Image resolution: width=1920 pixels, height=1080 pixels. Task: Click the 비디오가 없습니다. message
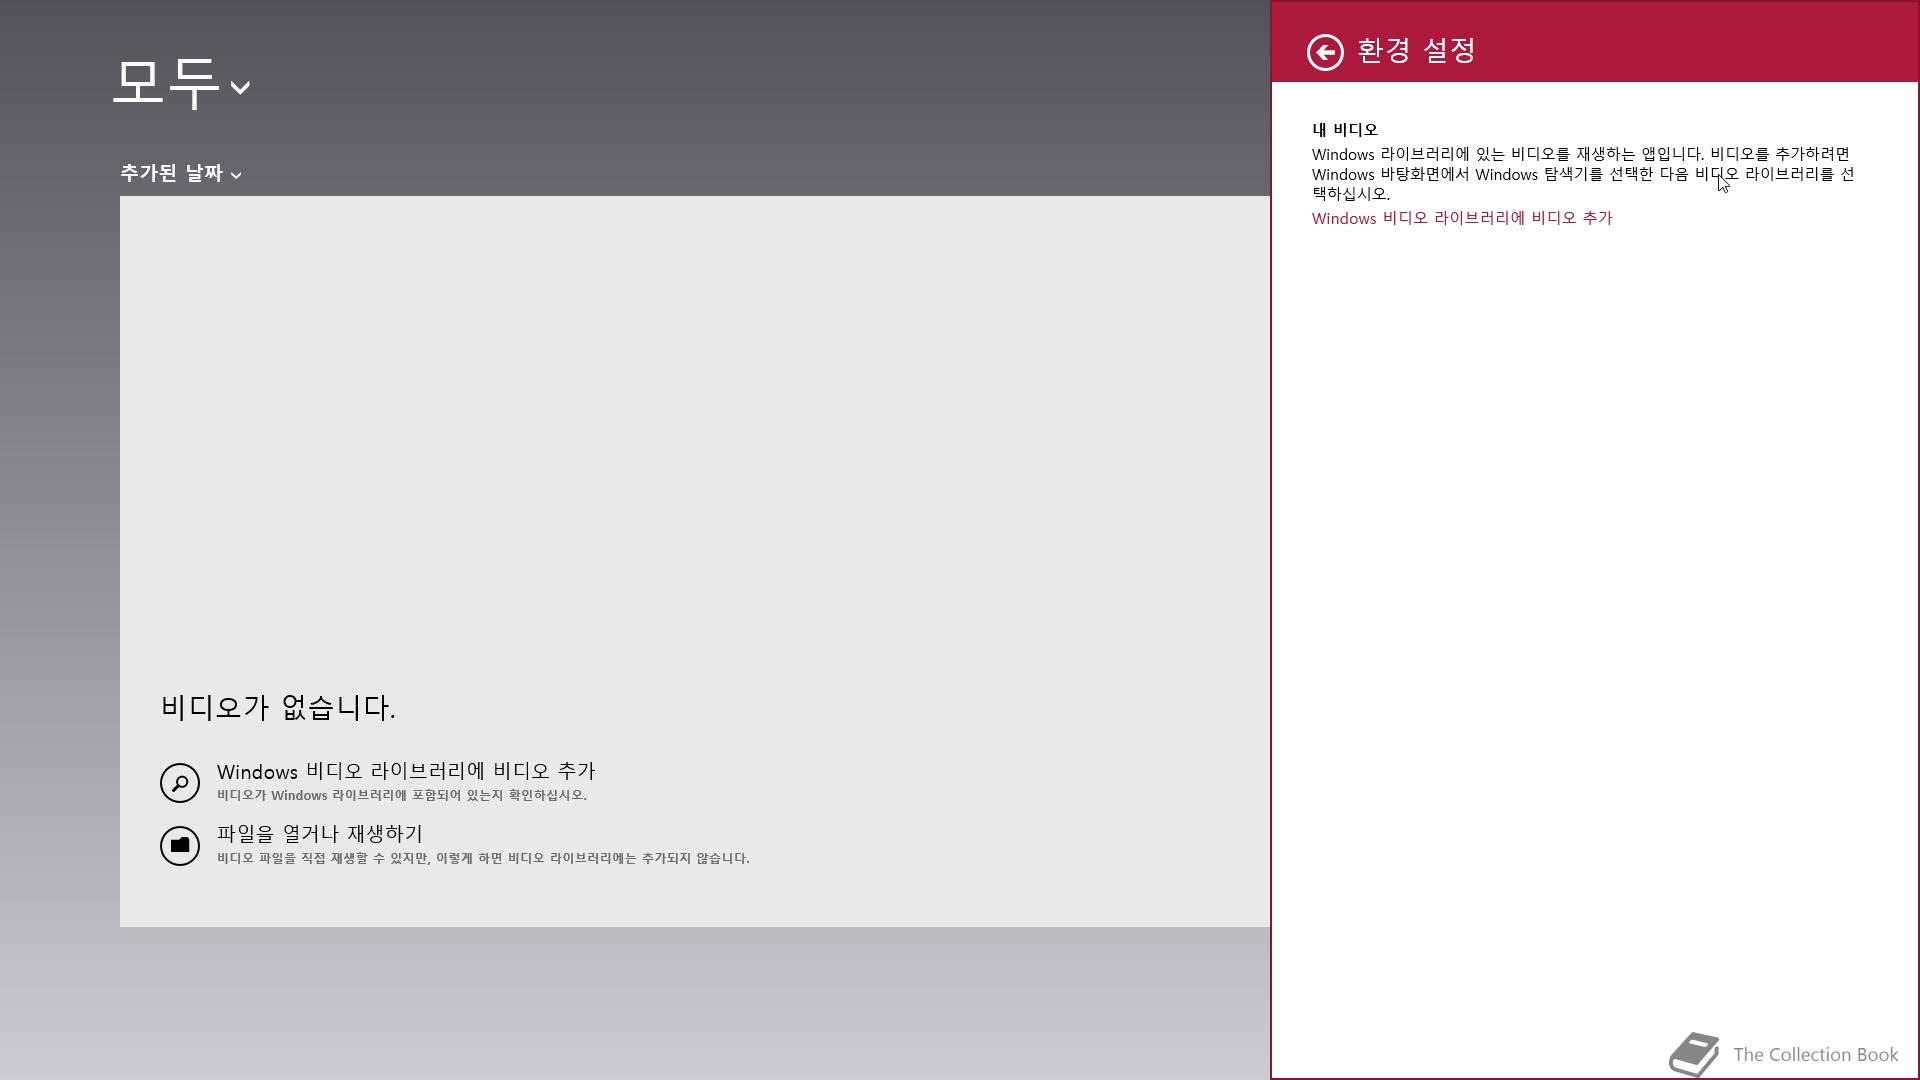click(x=278, y=708)
